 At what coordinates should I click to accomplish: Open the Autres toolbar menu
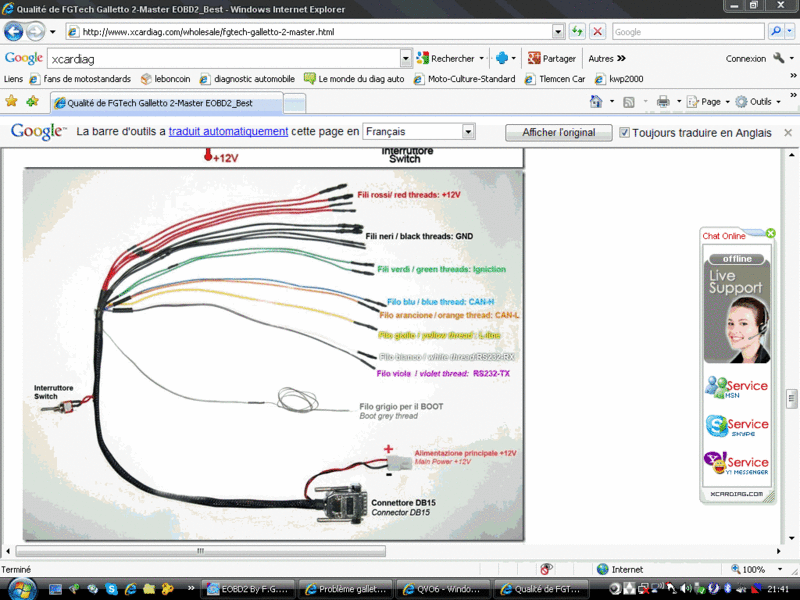pyautogui.click(x=607, y=59)
